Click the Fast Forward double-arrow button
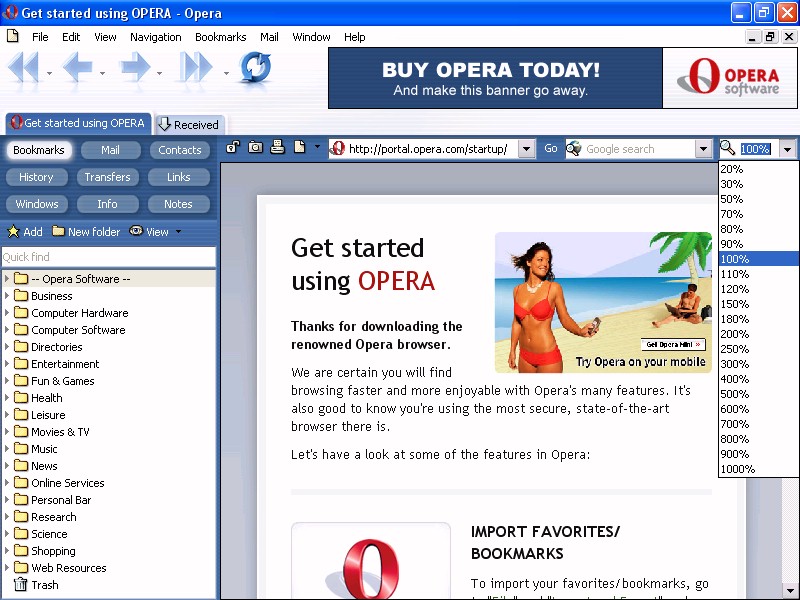 pyautogui.click(x=195, y=67)
